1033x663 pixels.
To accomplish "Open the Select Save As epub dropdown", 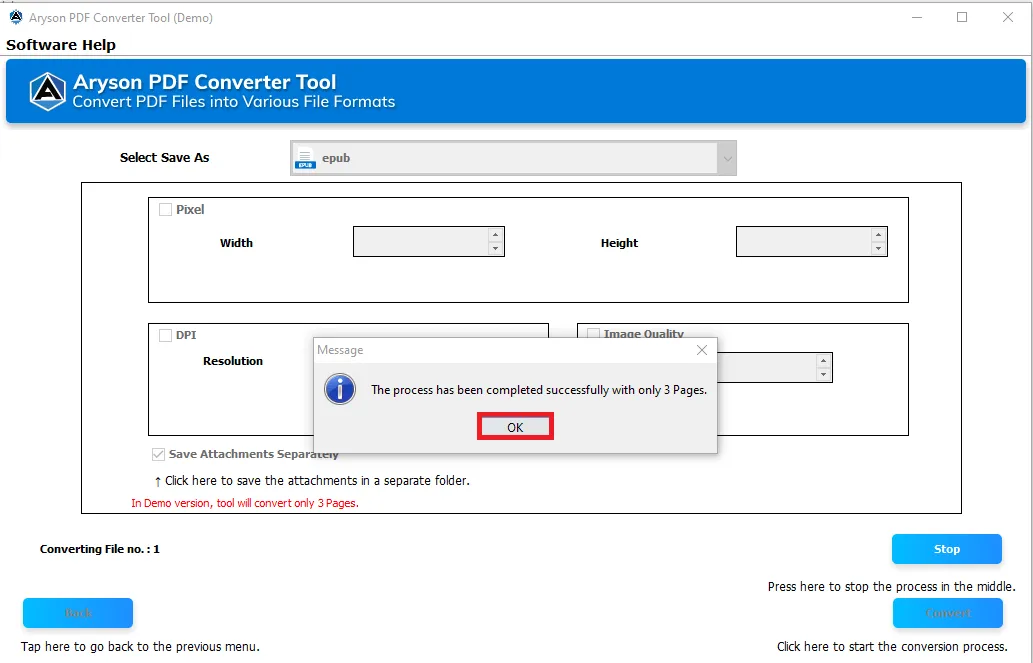I will click(513, 158).
